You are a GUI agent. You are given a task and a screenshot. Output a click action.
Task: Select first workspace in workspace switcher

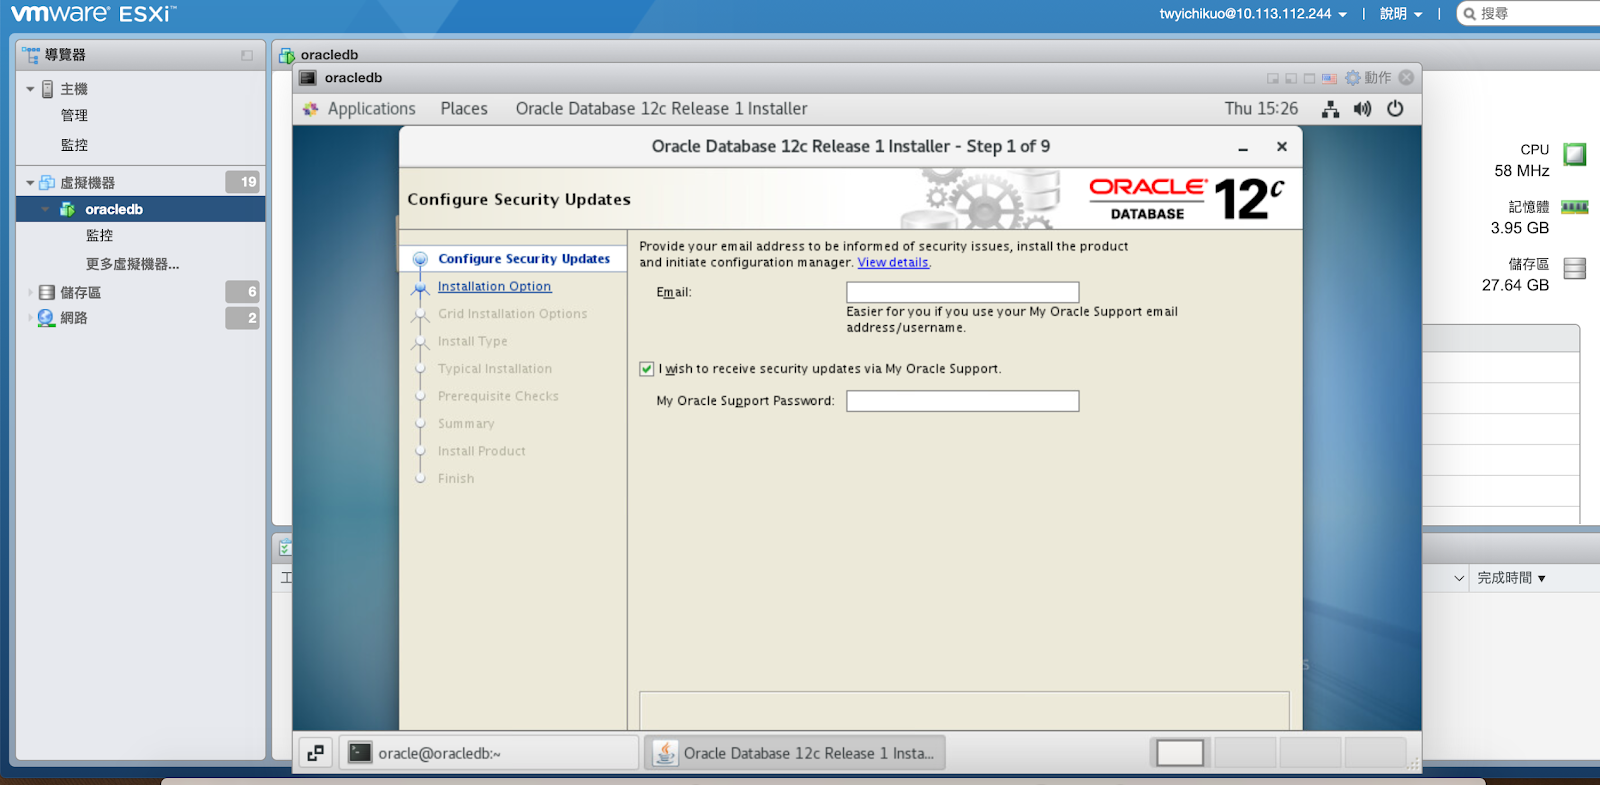click(x=1180, y=753)
